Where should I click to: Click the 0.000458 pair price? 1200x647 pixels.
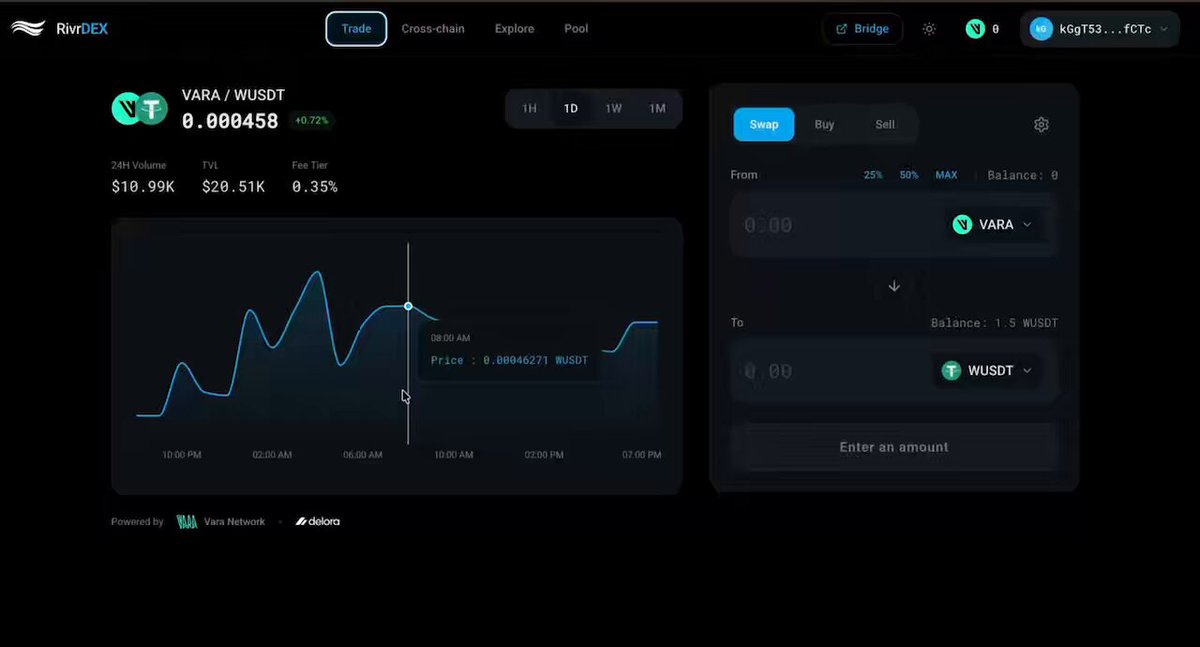pyautogui.click(x=230, y=121)
